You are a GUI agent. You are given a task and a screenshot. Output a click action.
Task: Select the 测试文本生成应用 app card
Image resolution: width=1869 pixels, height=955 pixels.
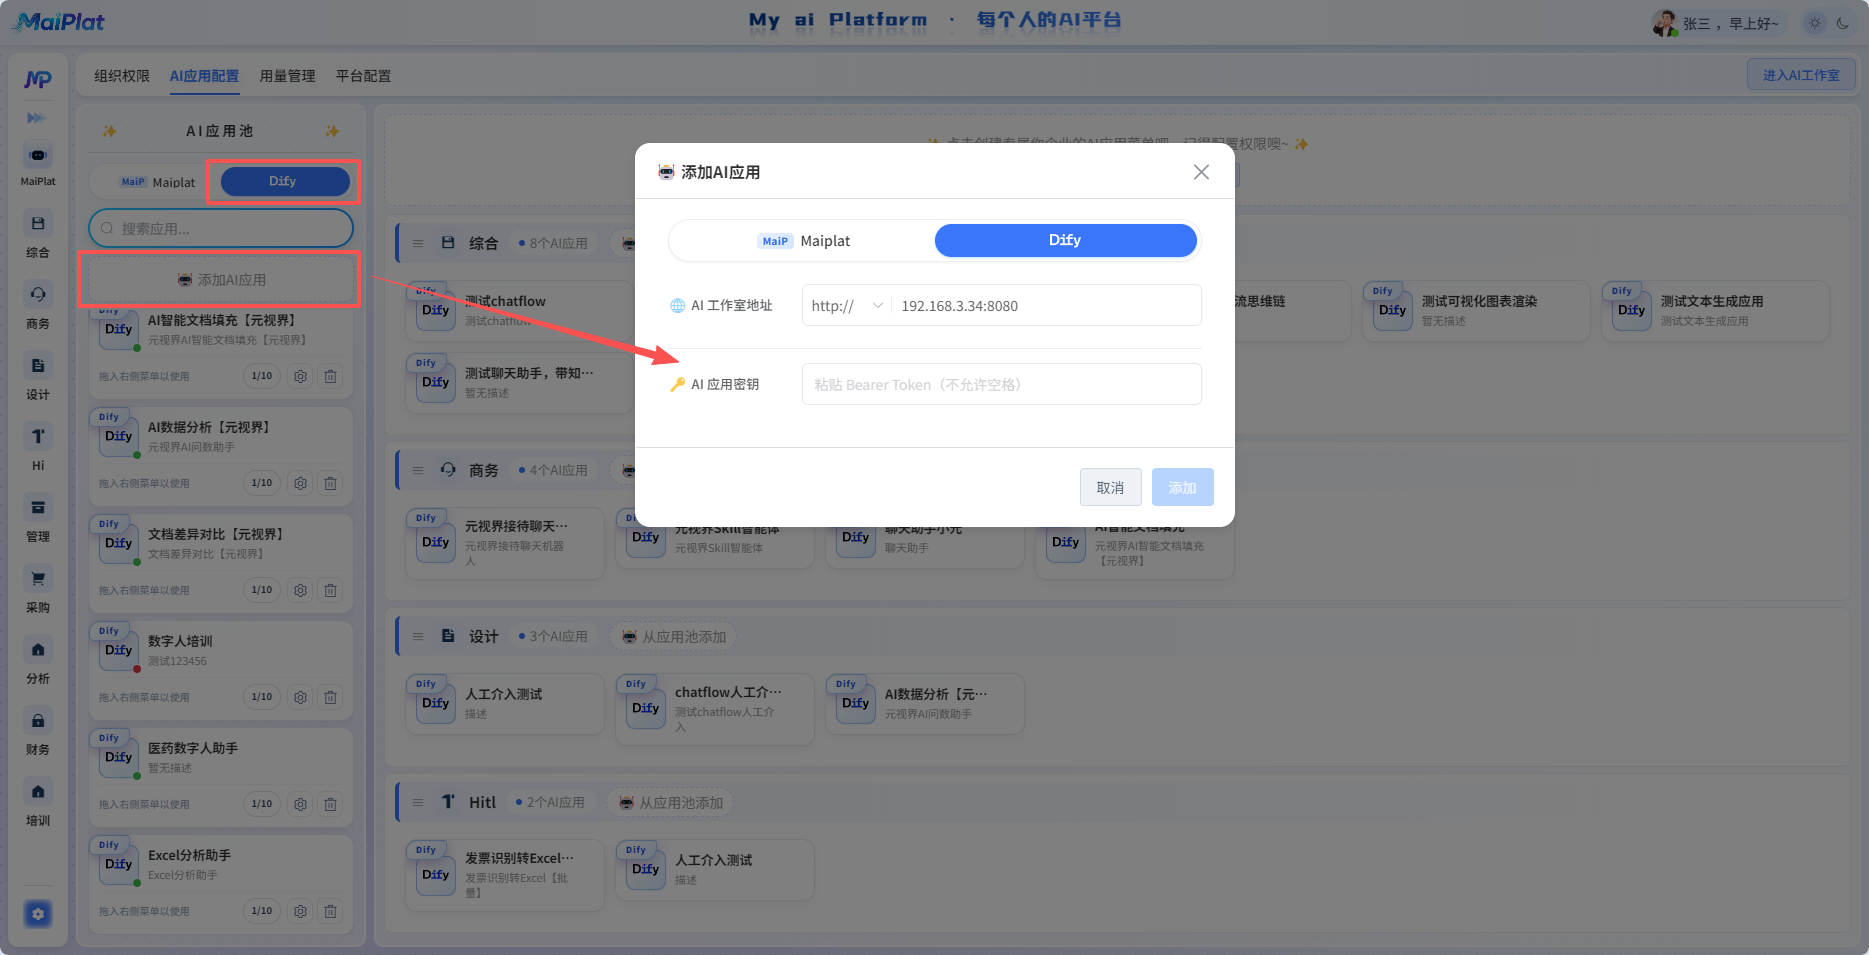point(1715,311)
